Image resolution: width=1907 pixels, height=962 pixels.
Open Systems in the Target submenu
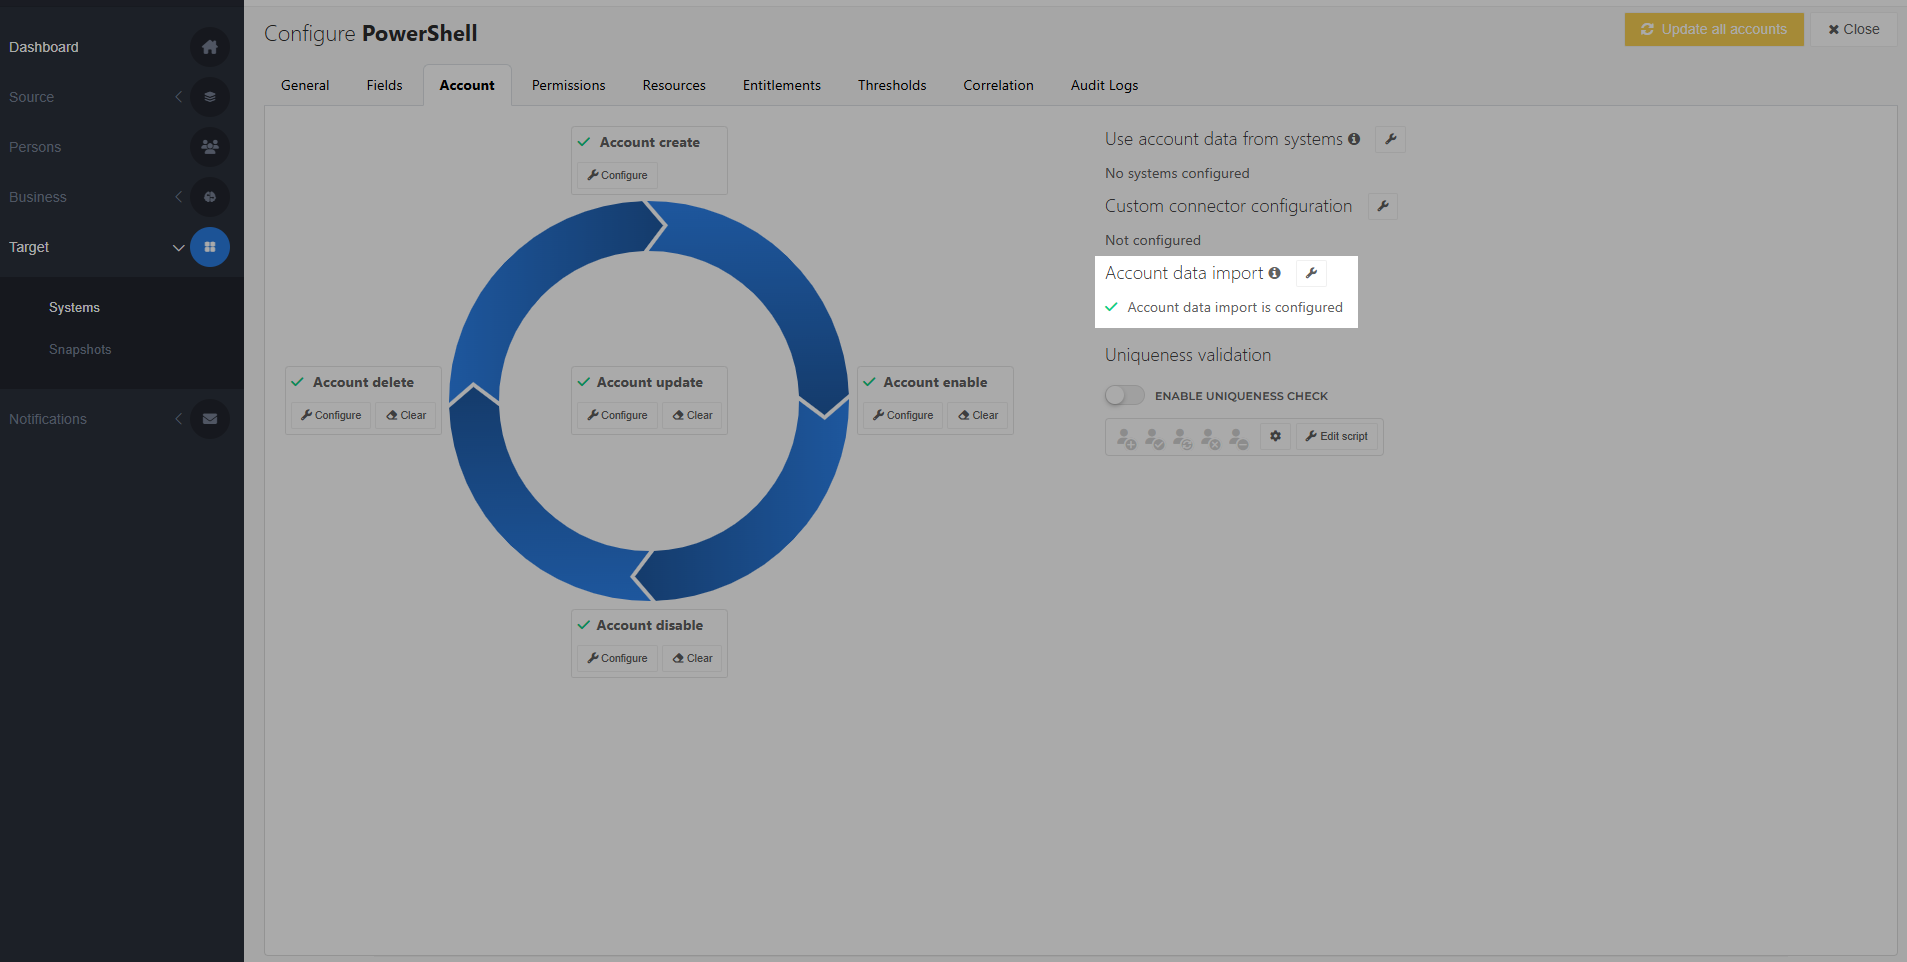[x=74, y=307]
